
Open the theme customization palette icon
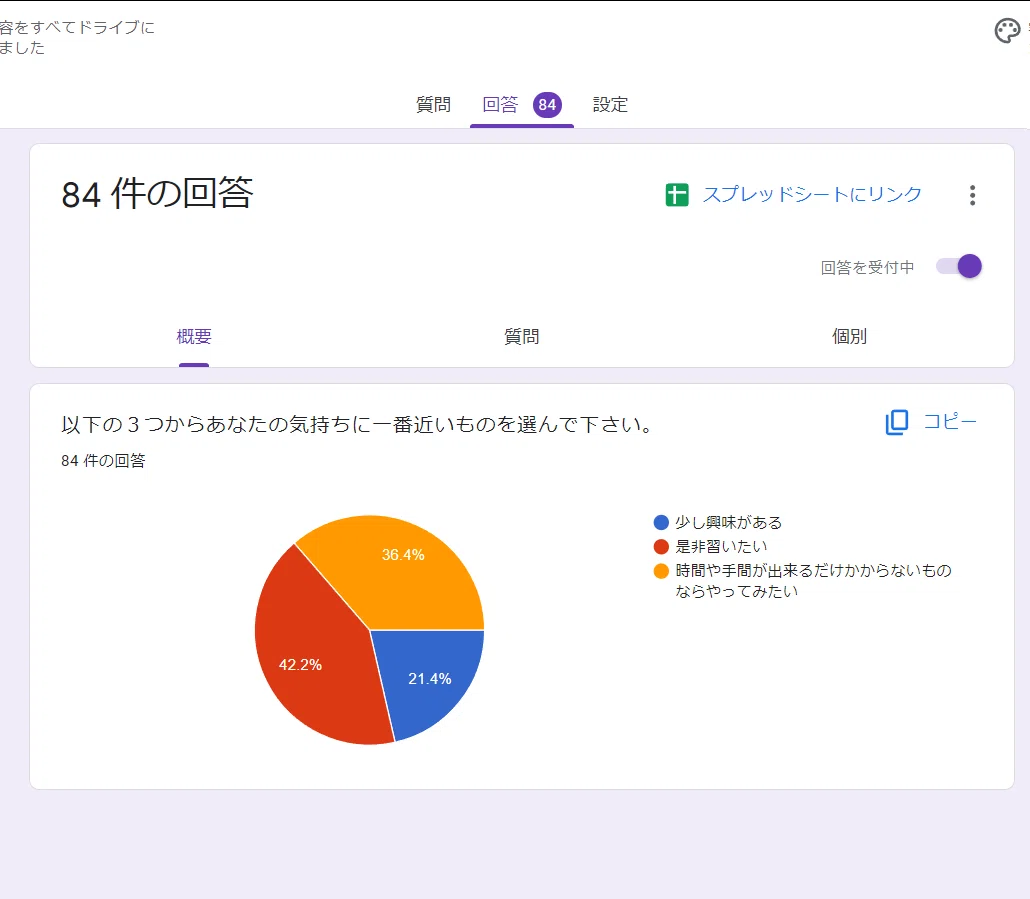pyautogui.click(x=1007, y=31)
